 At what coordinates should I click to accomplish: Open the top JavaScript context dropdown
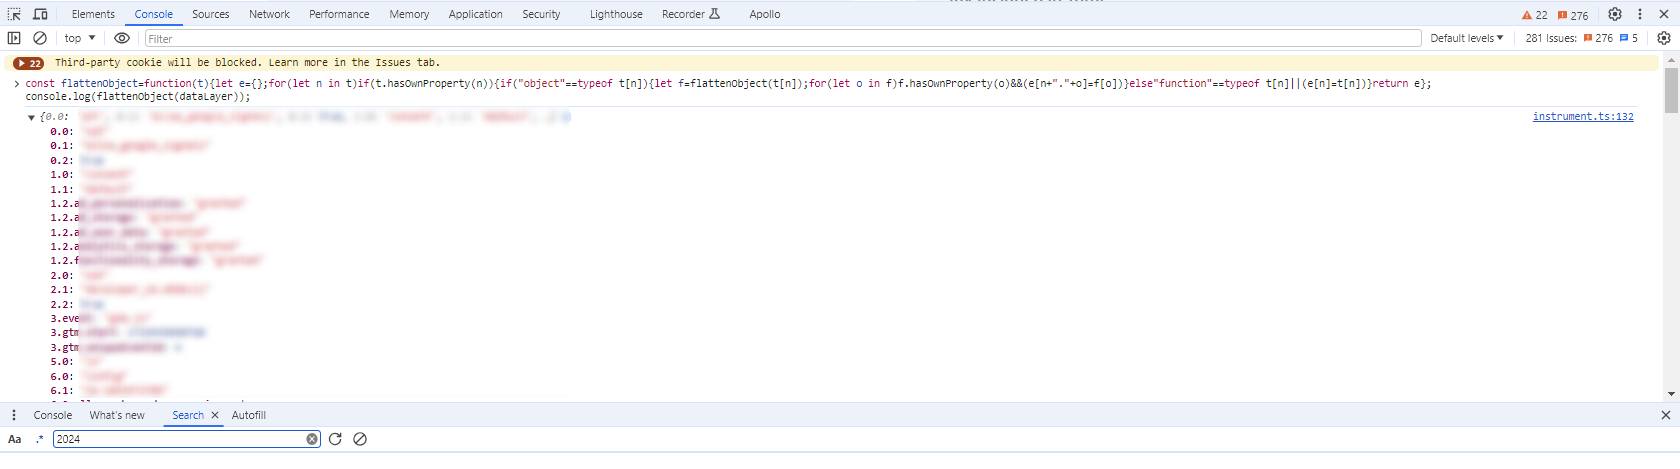coord(80,38)
